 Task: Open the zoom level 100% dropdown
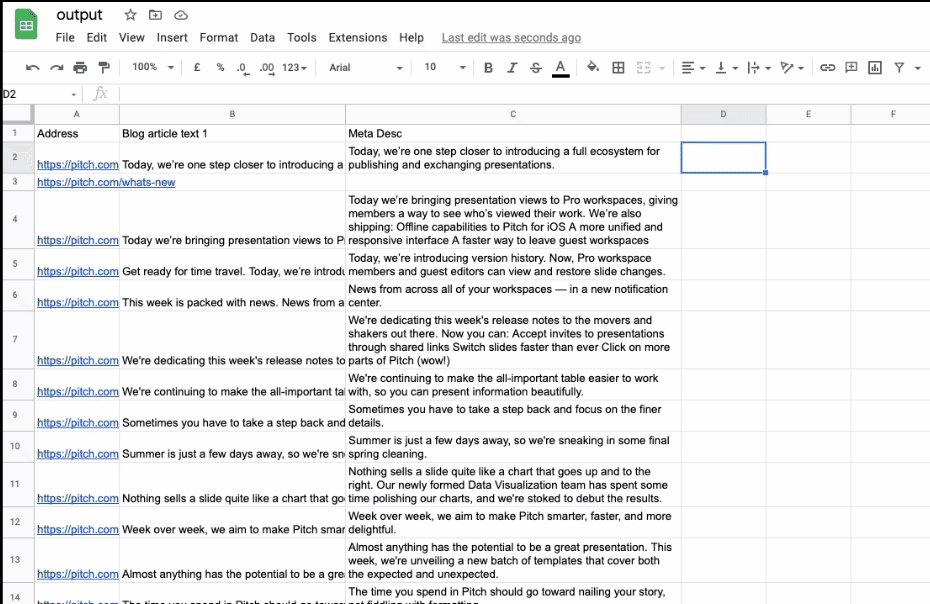click(x=152, y=67)
